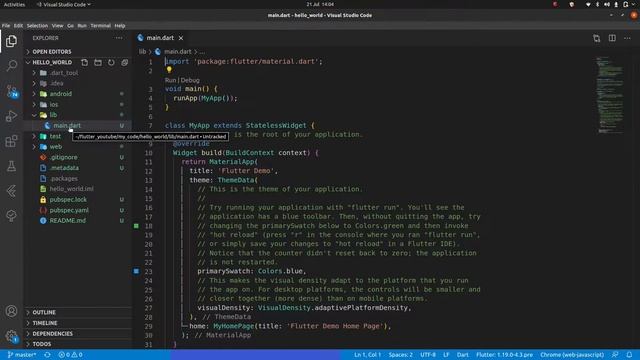Open the Testing flask icon

click(x=11, y=166)
